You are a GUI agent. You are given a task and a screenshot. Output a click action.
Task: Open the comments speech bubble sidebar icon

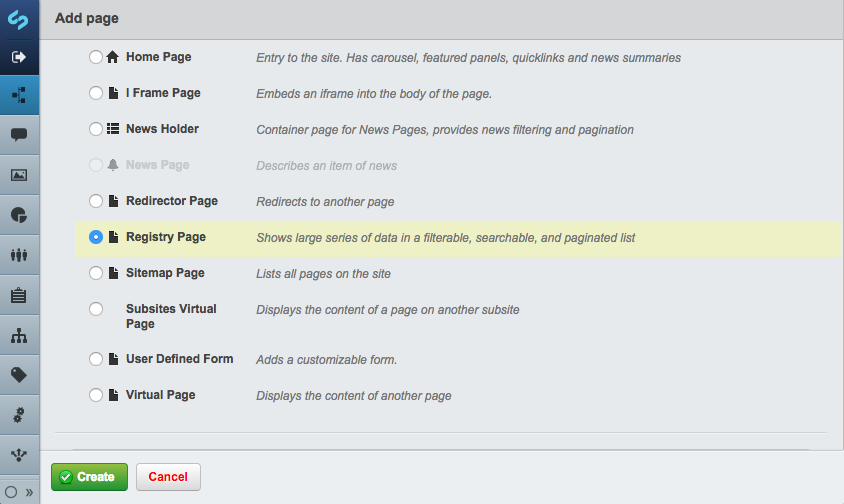point(19,135)
